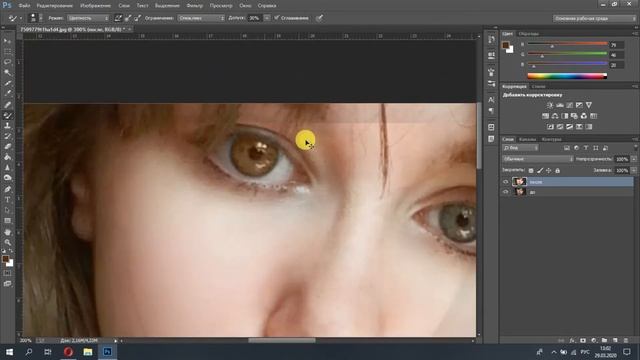This screenshot has height=360, width=640.
Task: Select the Rectangular Marquee tool
Action: point(7,51)
